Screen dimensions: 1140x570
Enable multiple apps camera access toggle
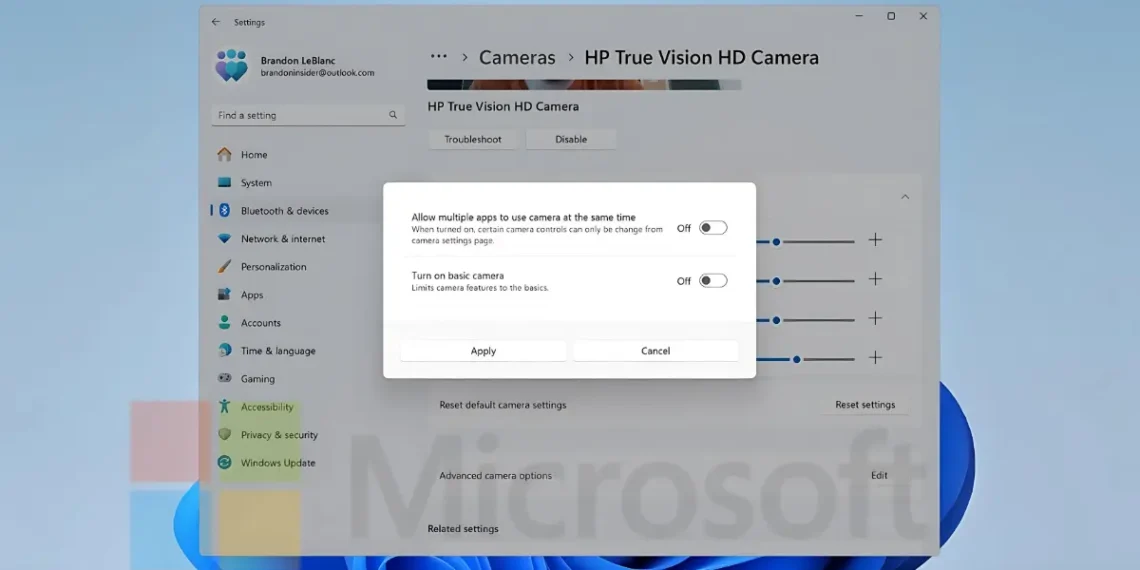(713, 228)
